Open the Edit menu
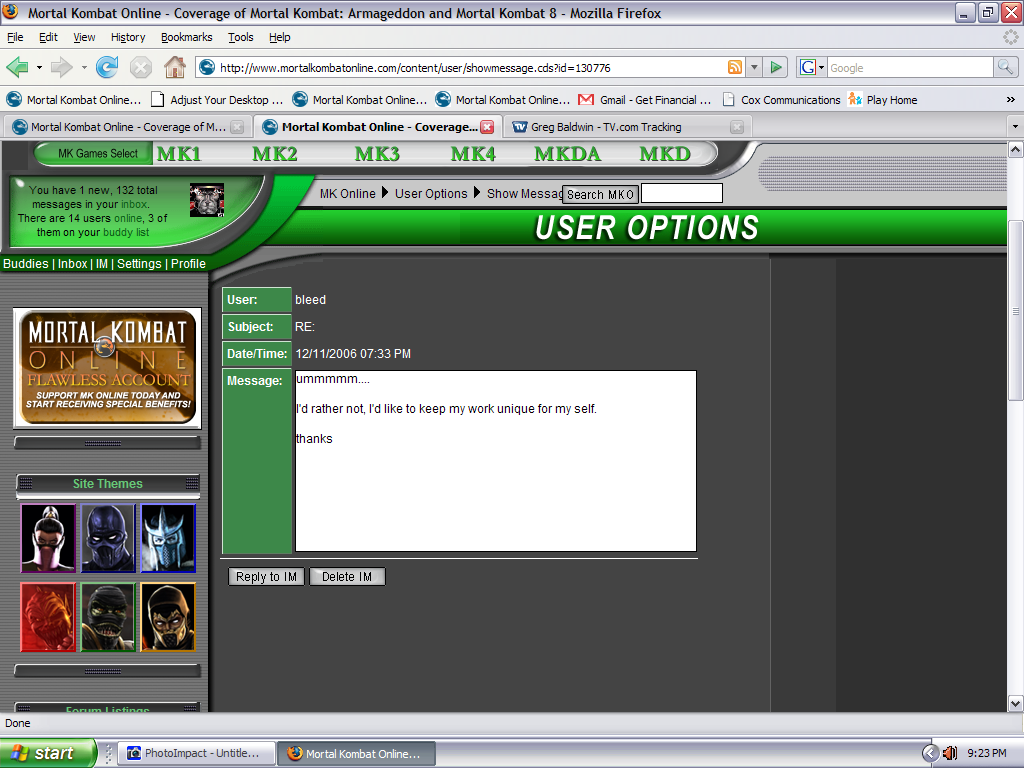The width and height of the screenshot is (1024, 768). click(x=48, y=37)
